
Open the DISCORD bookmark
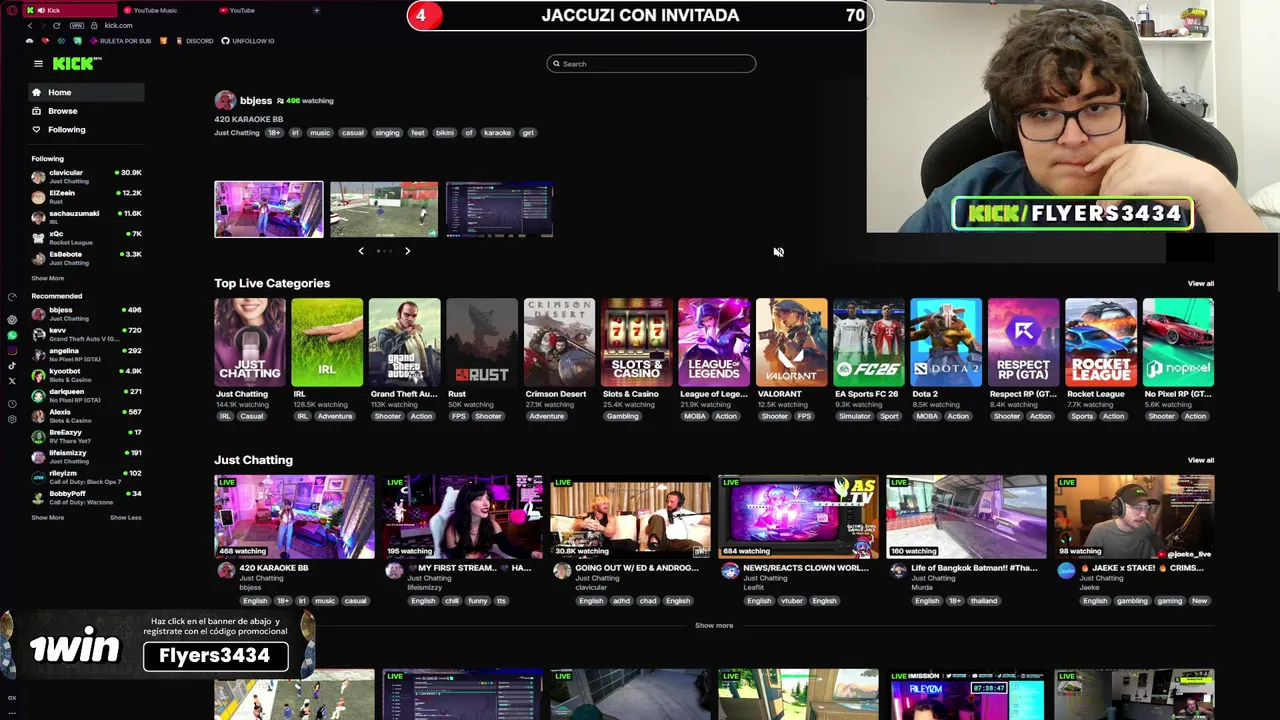[x=194, y=41]
